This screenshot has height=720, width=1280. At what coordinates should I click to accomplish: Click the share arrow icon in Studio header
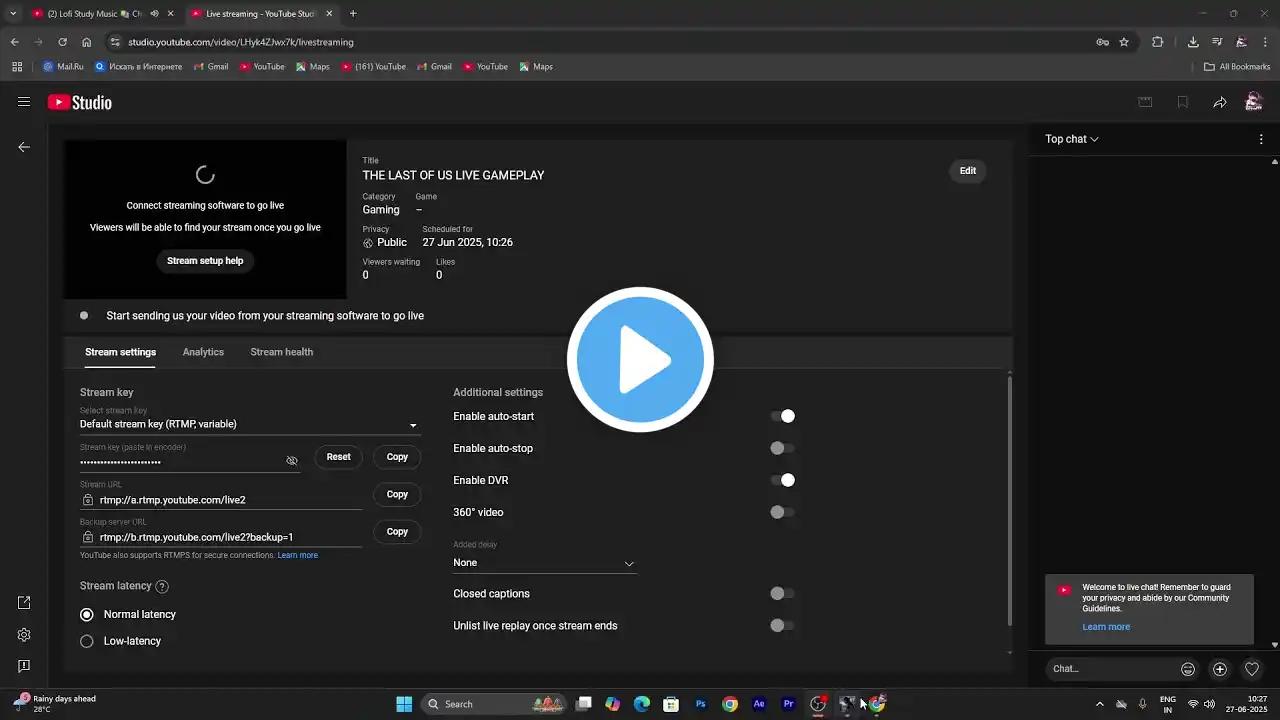[1220, 102]
